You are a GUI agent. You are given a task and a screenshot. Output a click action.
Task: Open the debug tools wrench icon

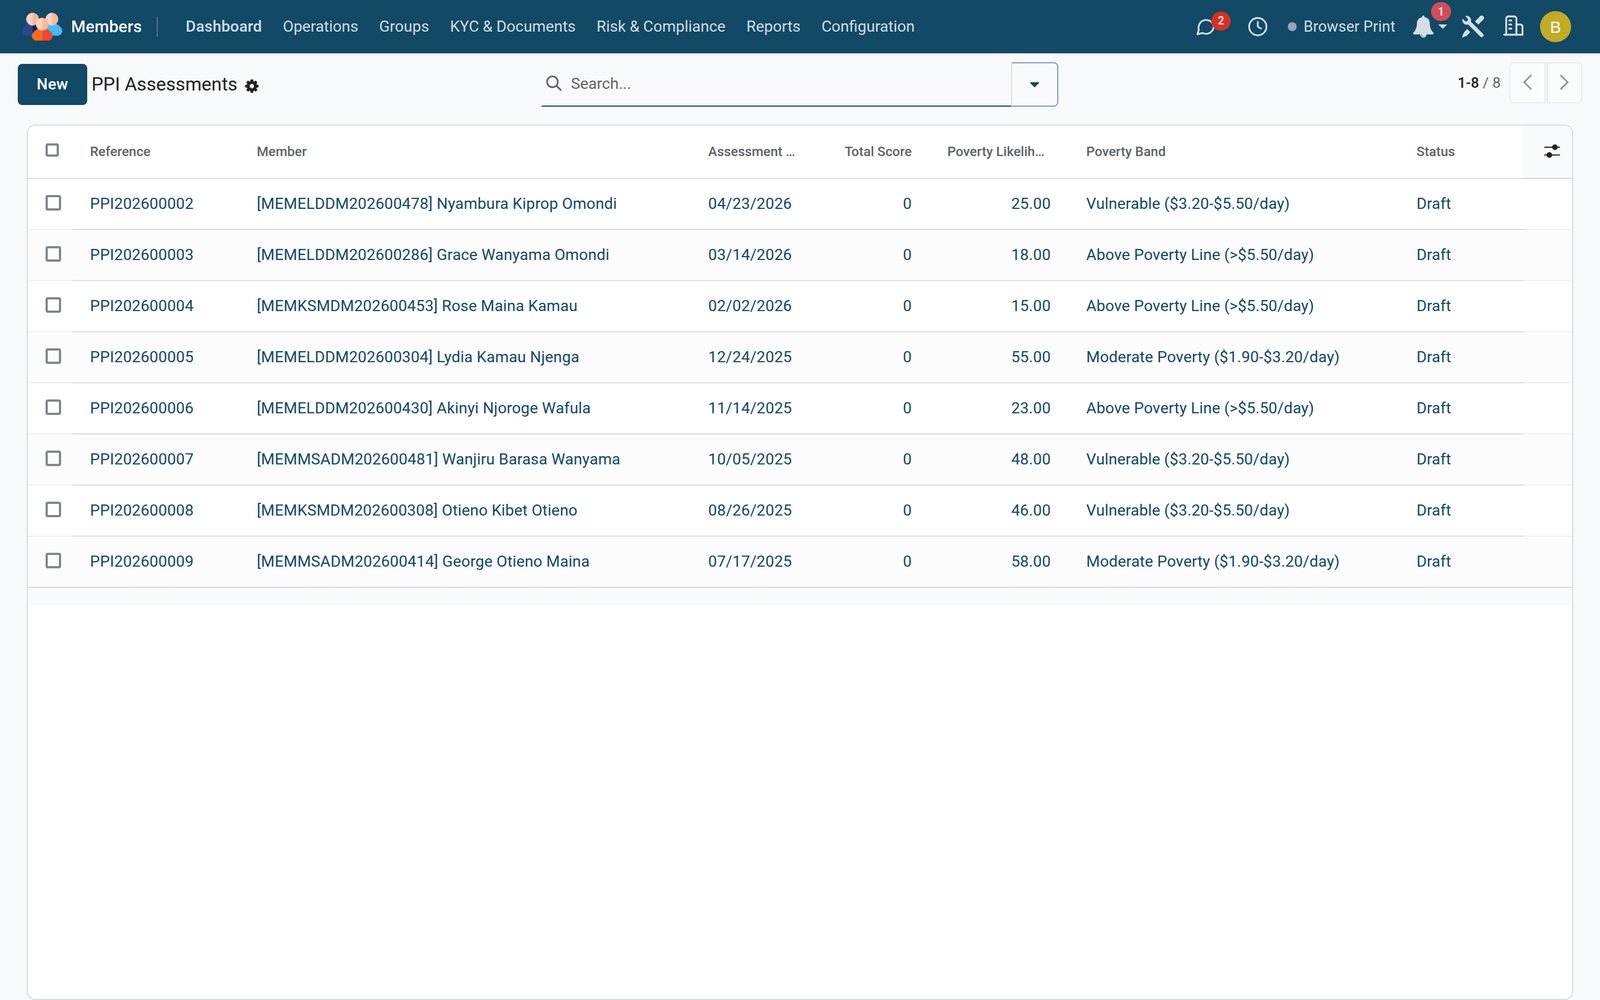pos(1472,27)
